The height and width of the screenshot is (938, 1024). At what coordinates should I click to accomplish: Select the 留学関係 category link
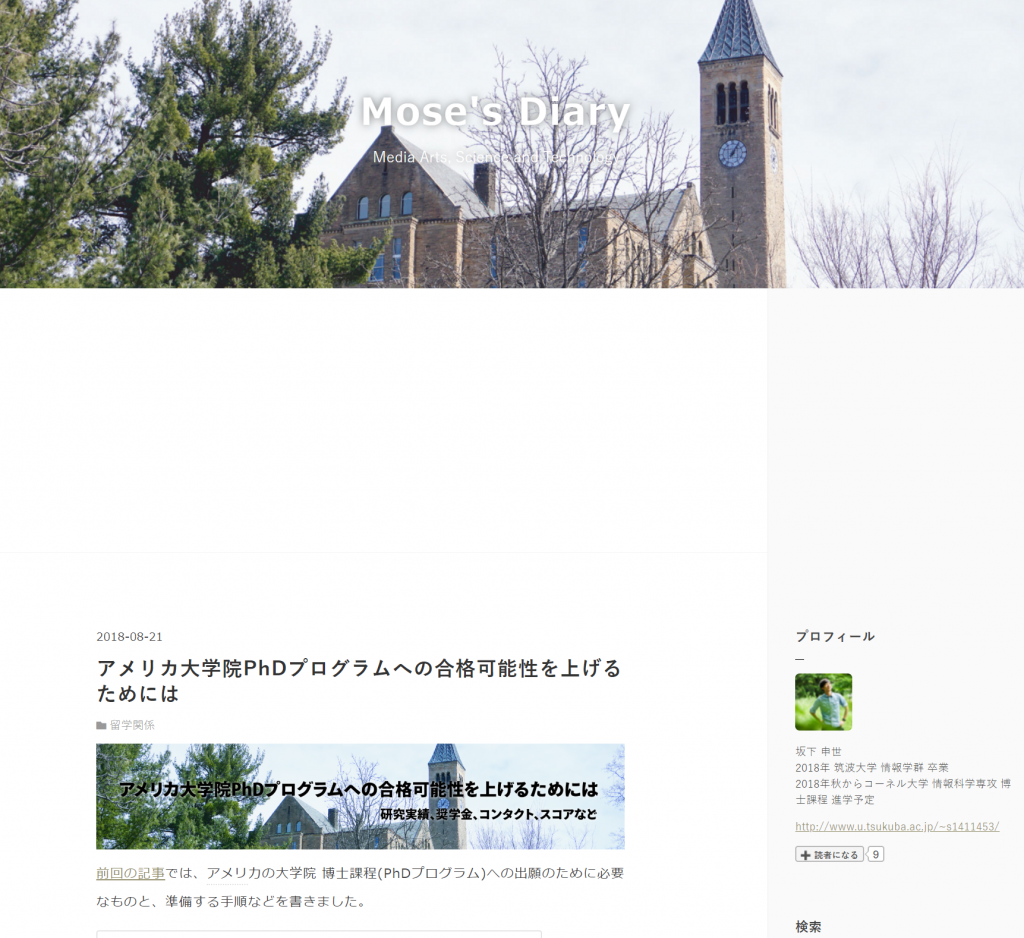pyautogui.click(x=132, y=725)
